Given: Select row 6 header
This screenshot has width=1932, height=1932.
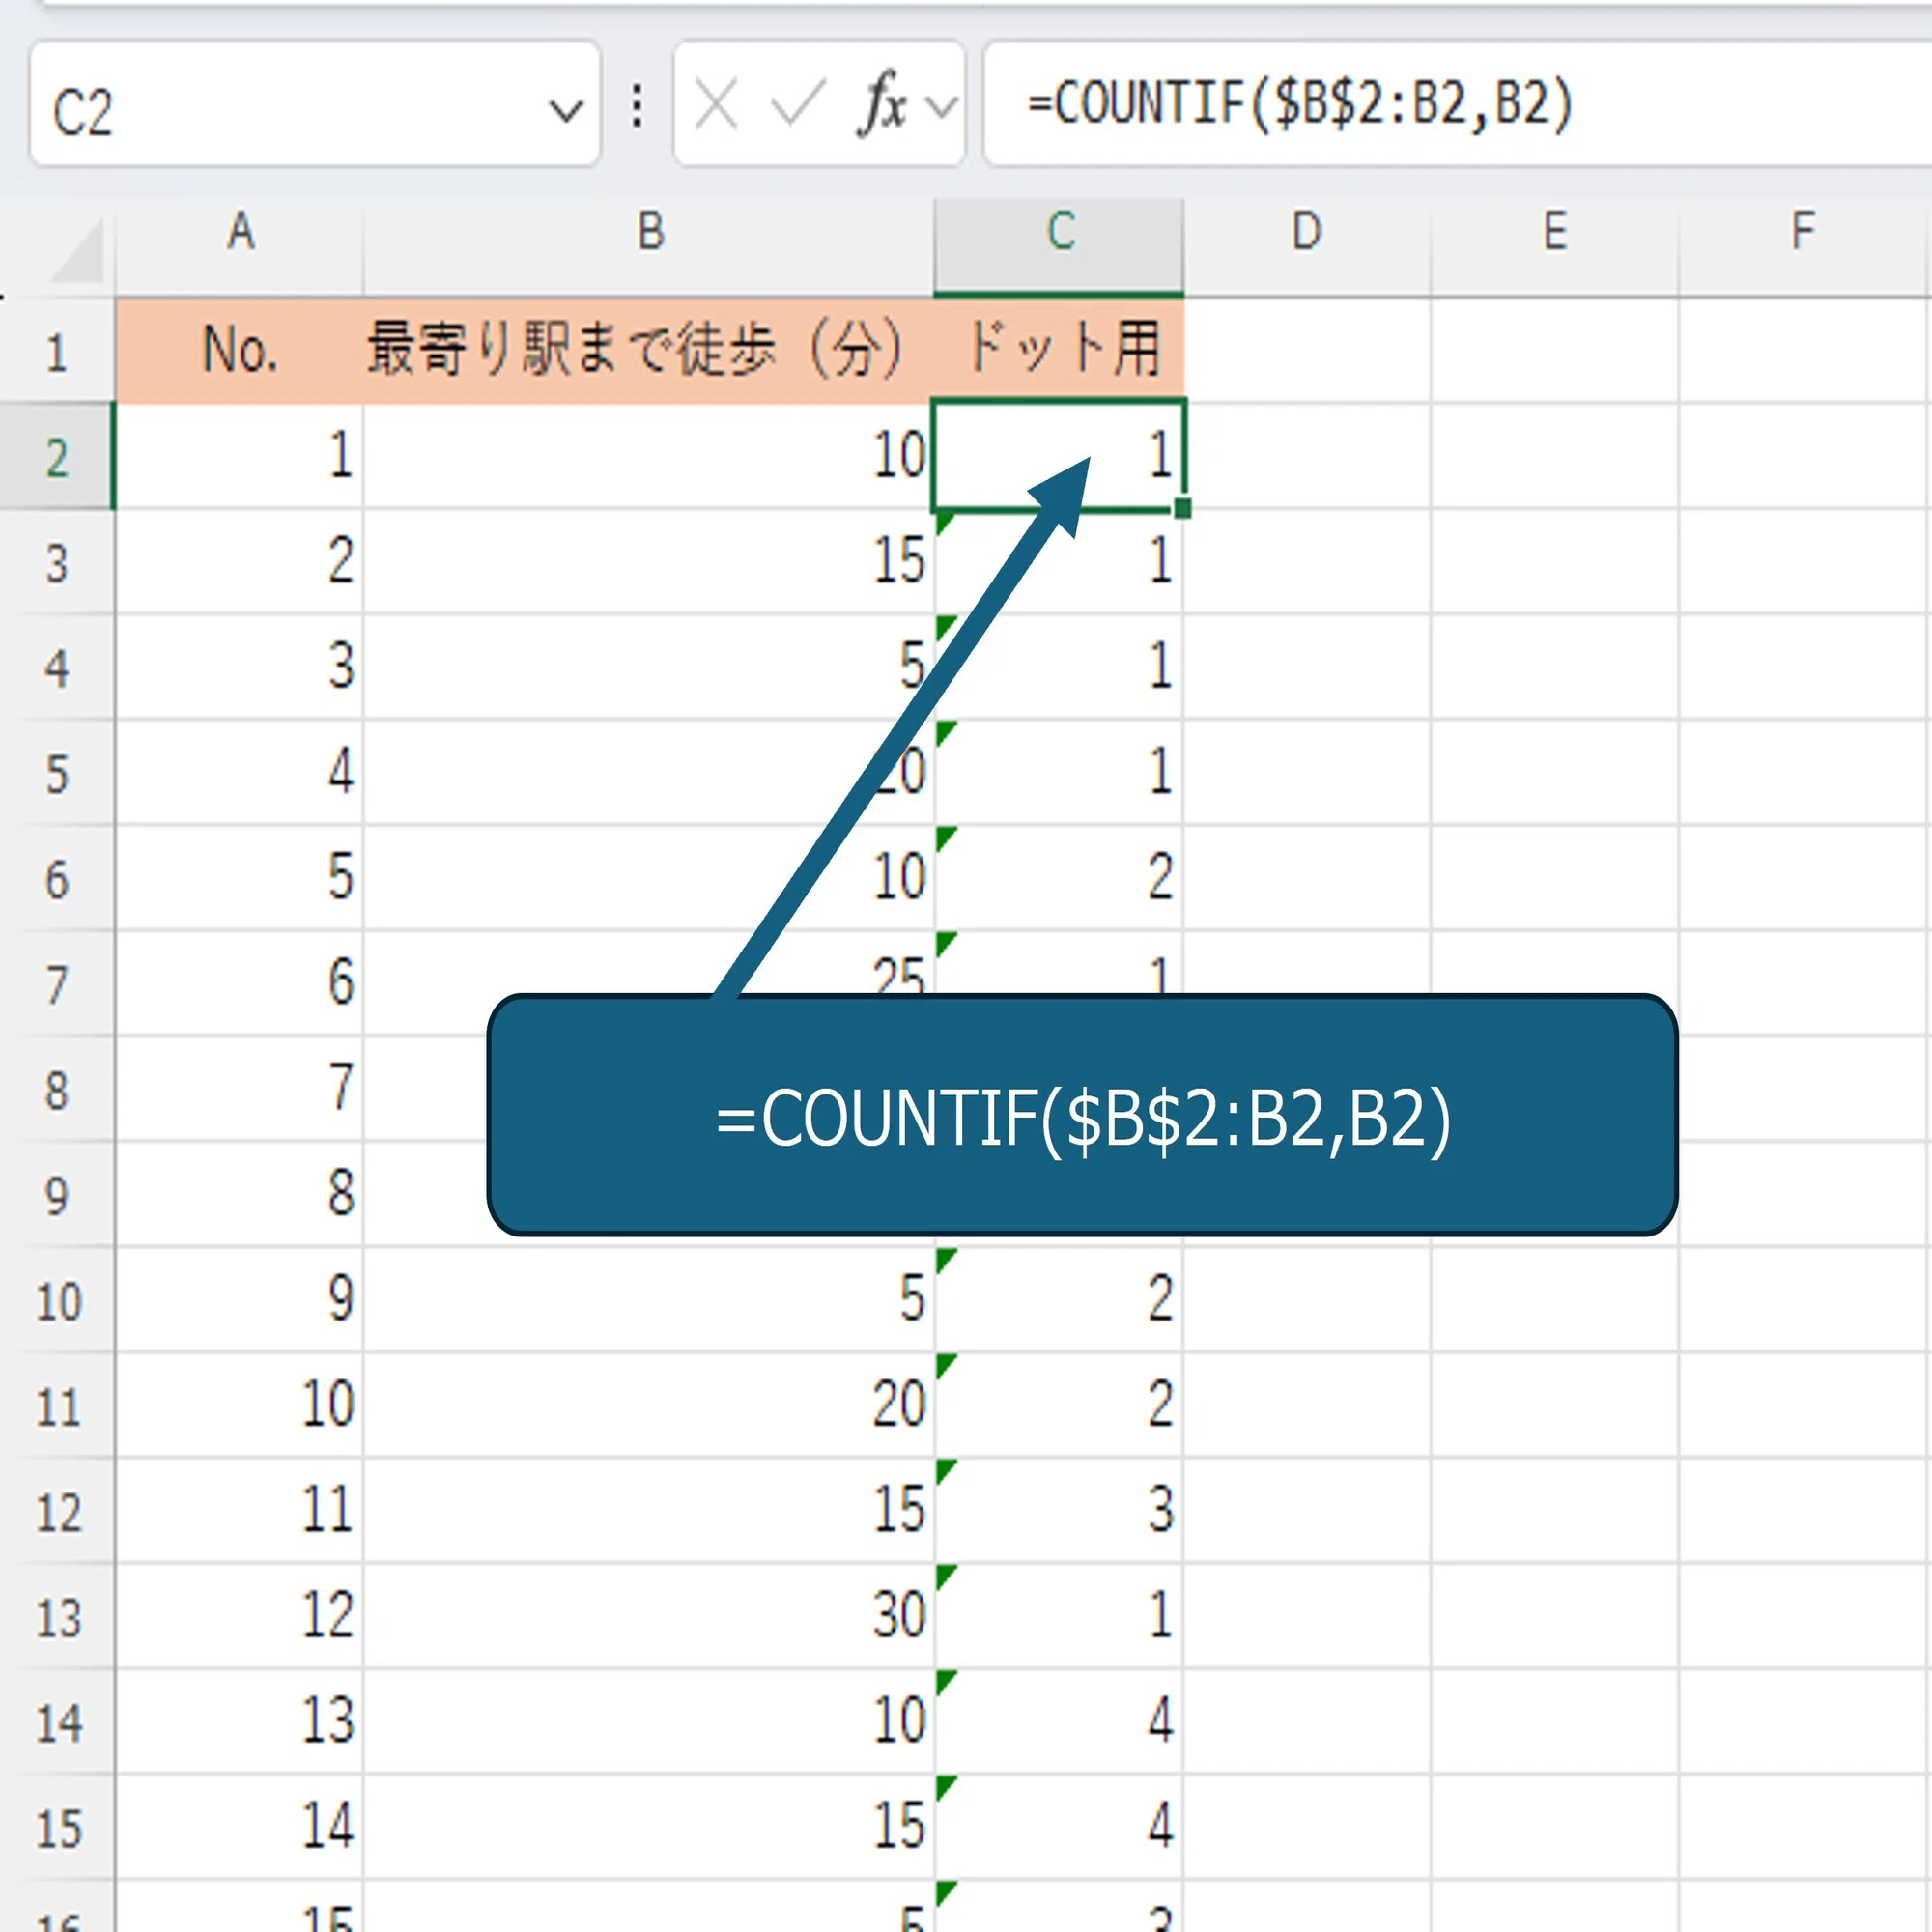Looking at the screenshot, I should 58,879.
